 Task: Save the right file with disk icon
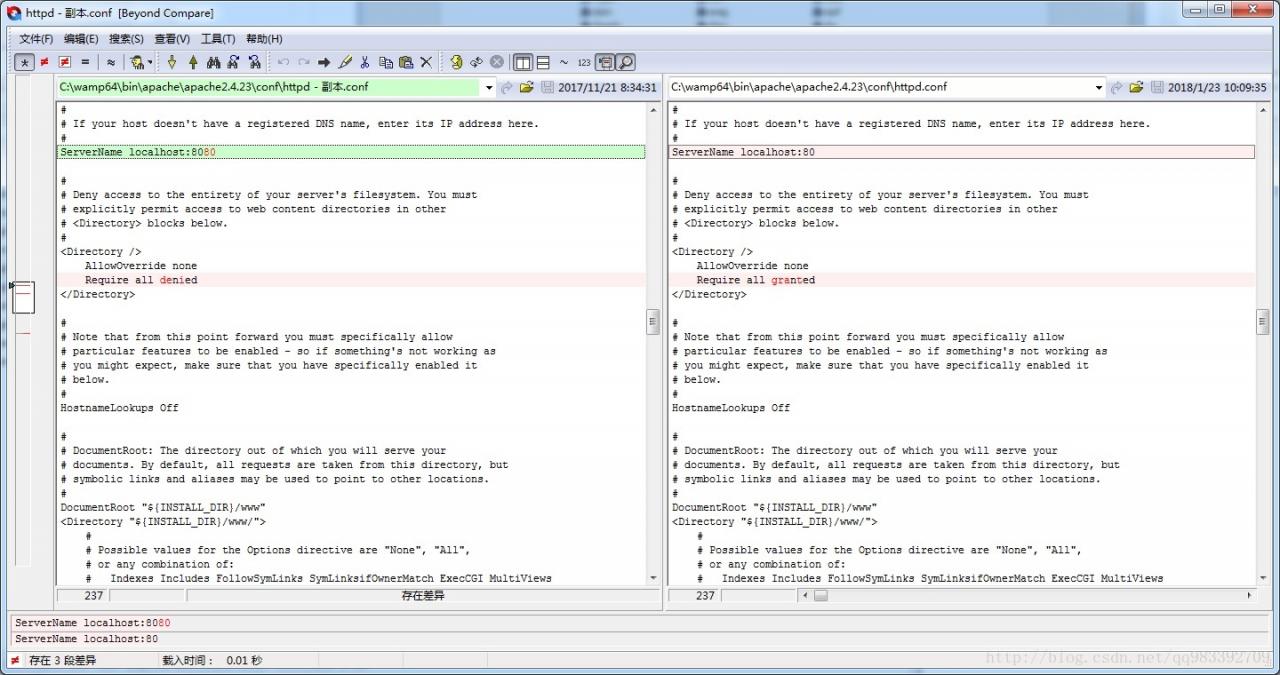[x=1157, y=88]
